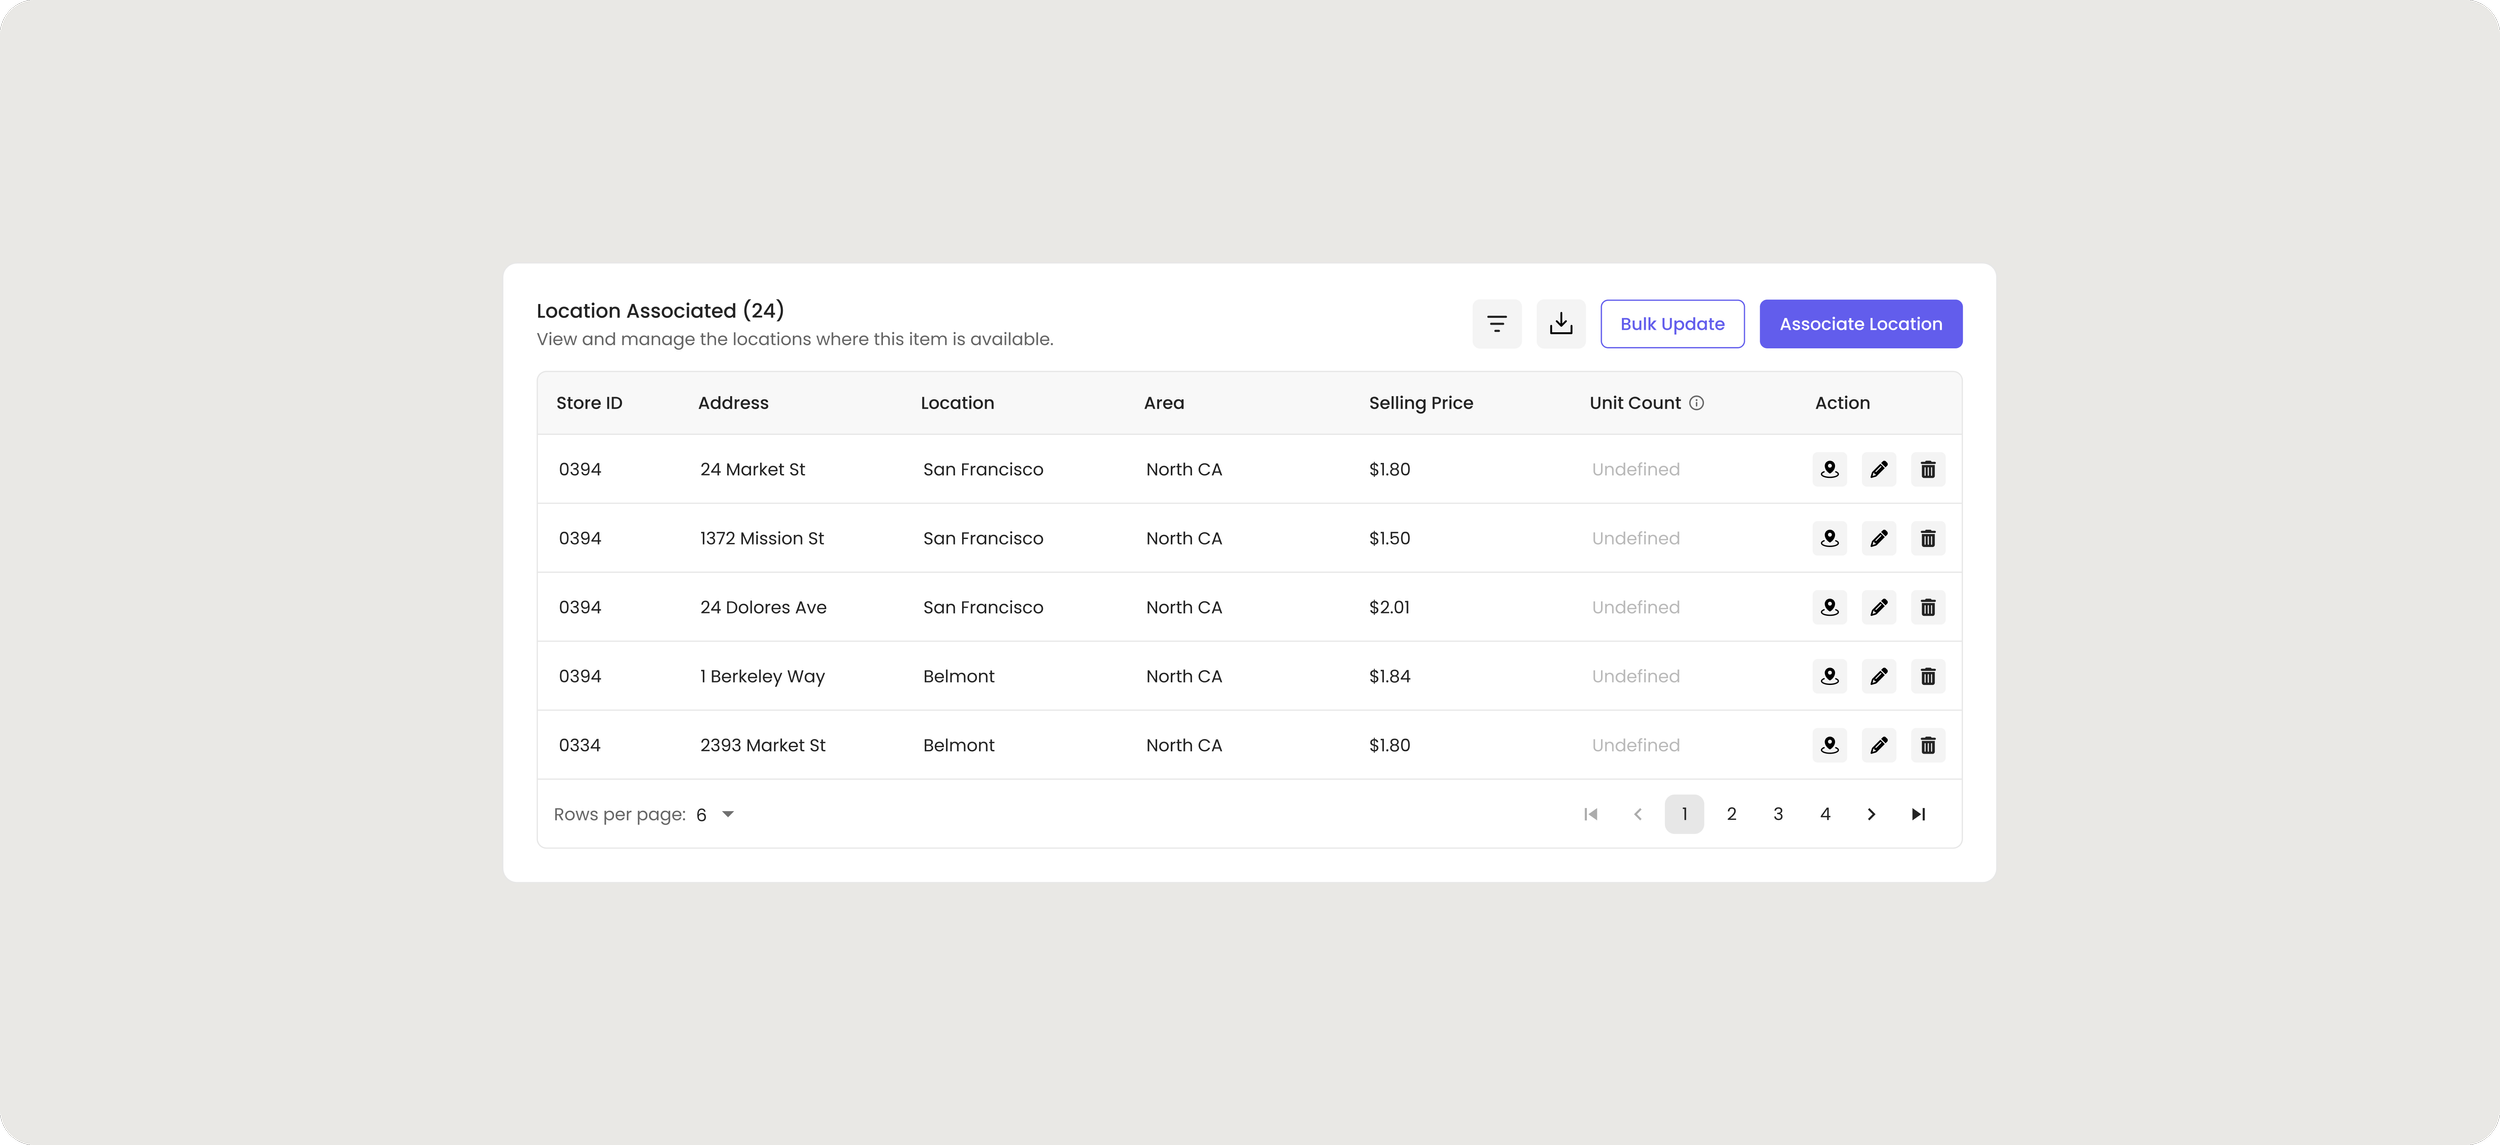The height and width of the screenshot is (1145, 2500).
Task: Delete the 2393 Market St row
Action: [x=1927, y=745]
